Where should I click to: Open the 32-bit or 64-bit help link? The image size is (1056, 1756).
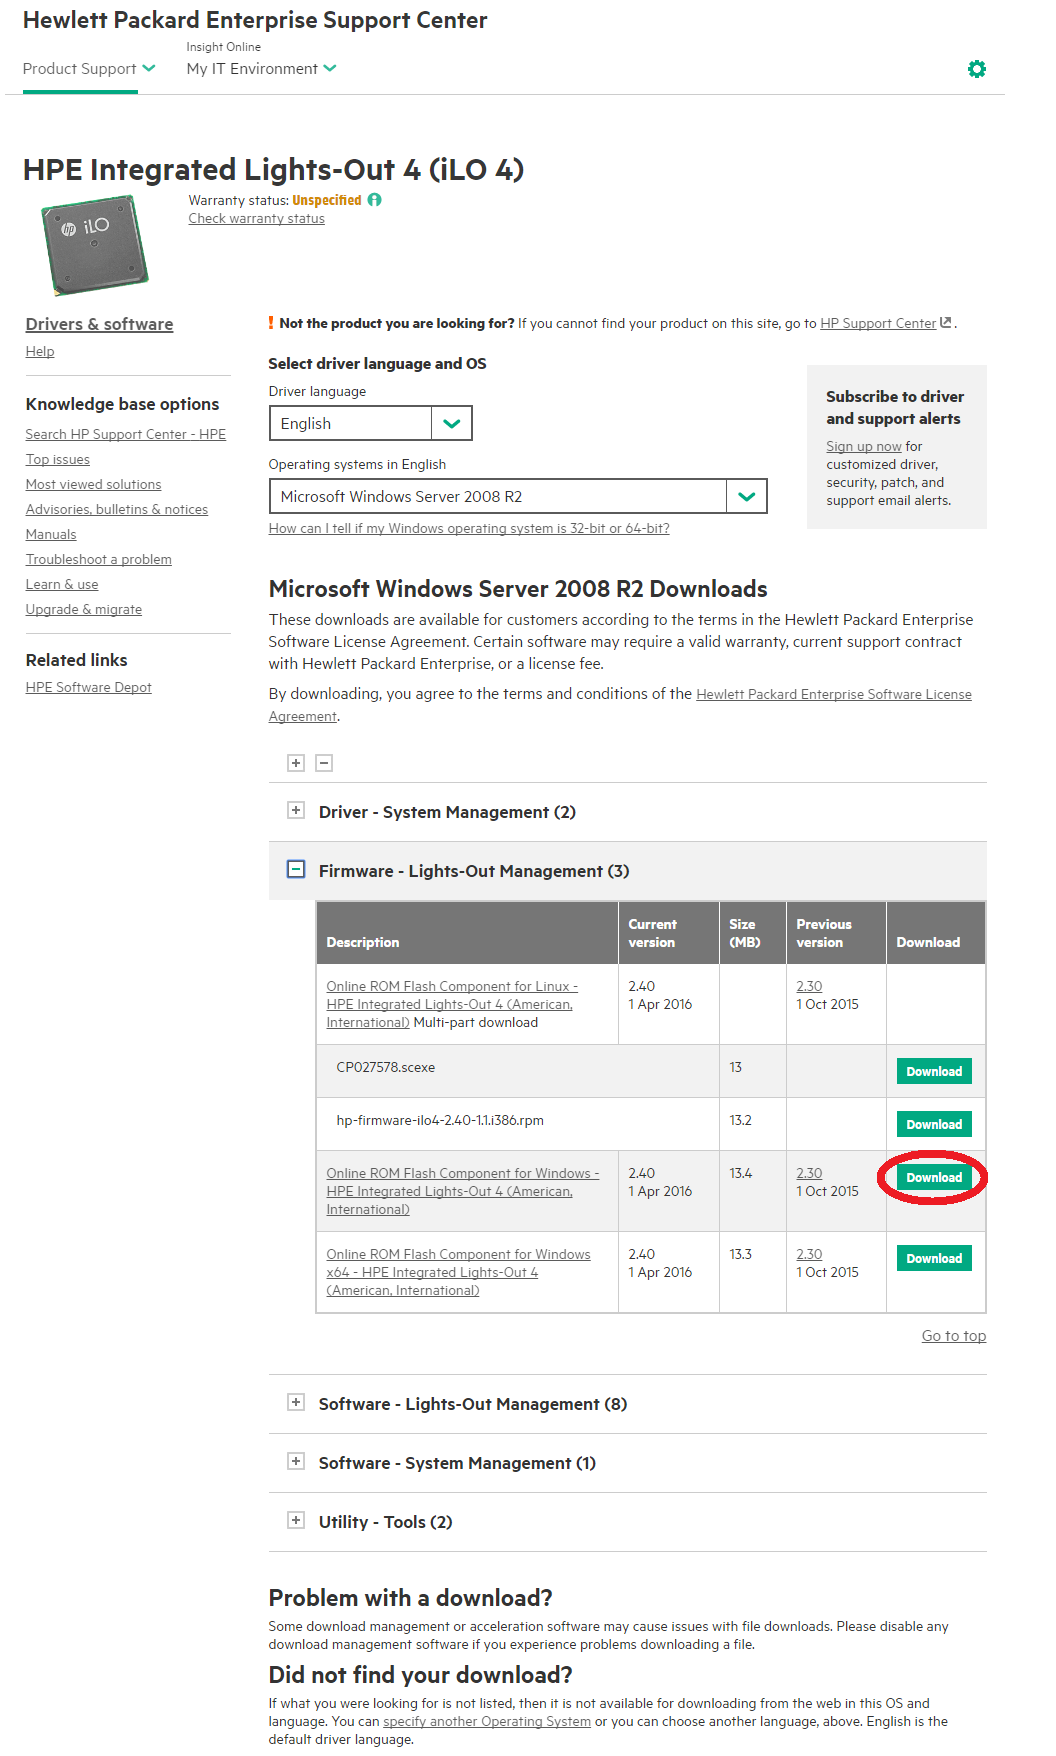coord(469,528)
